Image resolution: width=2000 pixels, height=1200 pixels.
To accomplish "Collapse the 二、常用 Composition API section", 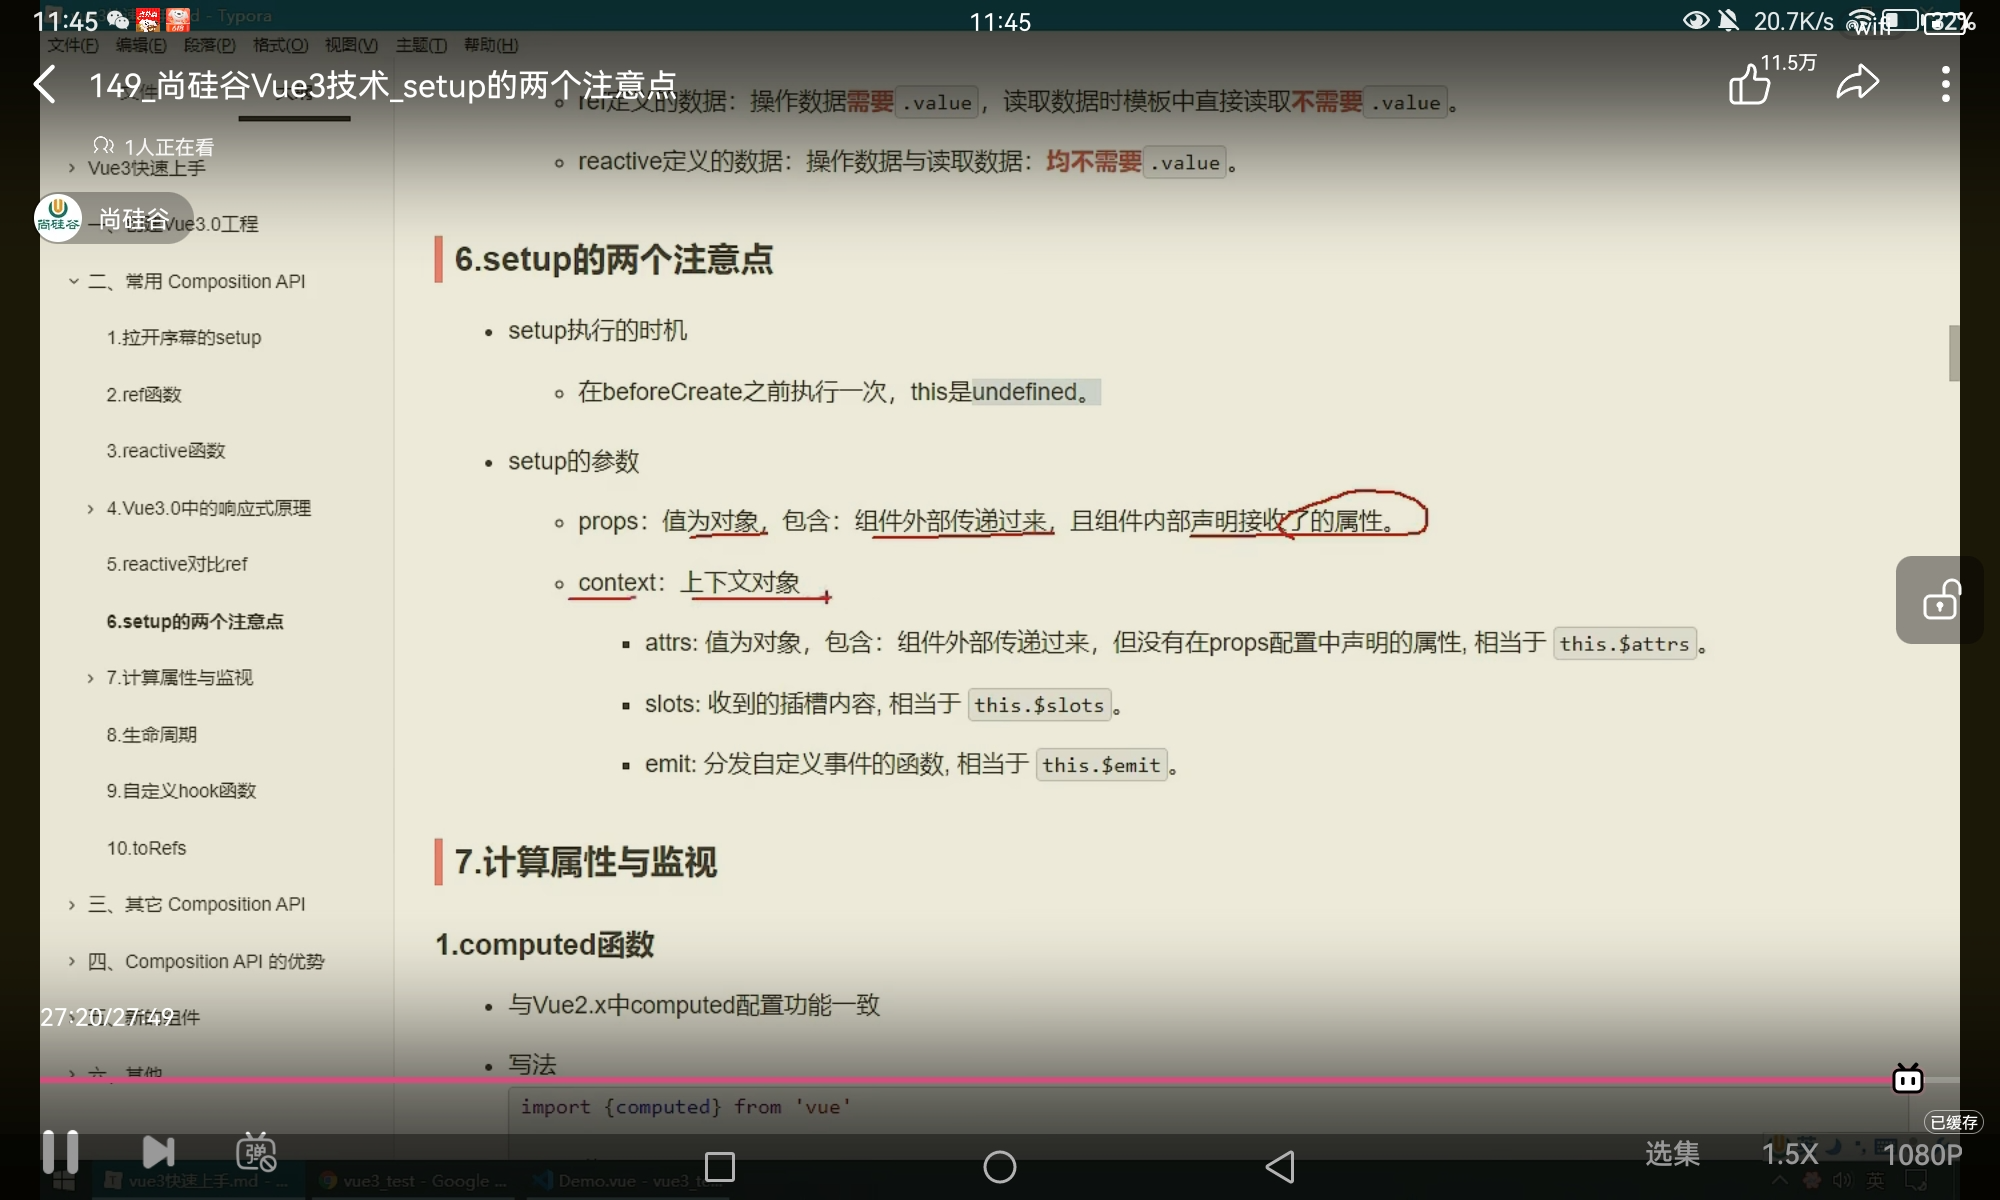I will point(73,282).
